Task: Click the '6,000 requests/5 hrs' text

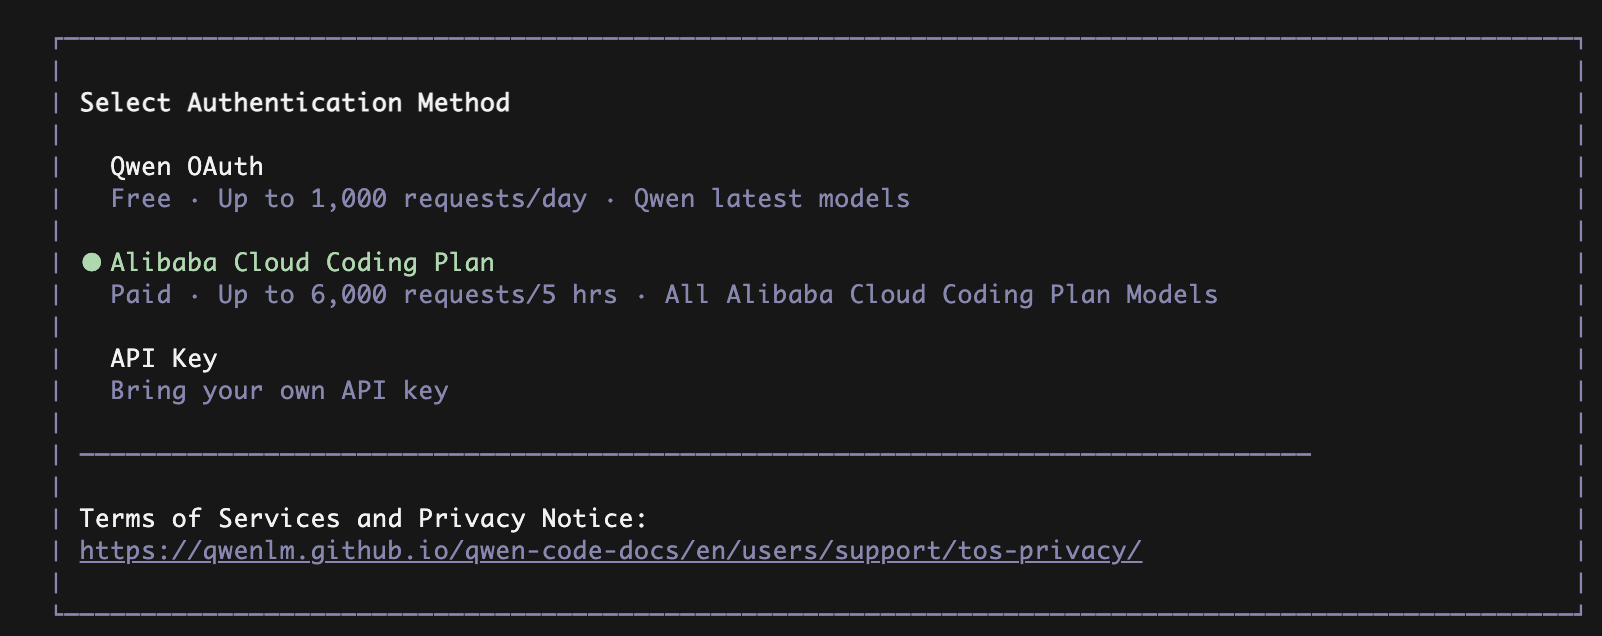Action: (x=463, y=294)
